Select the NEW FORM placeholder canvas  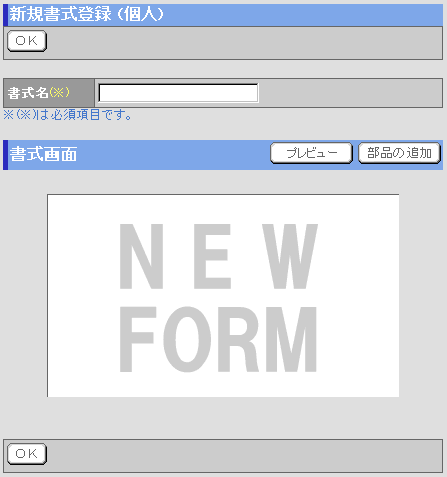point(223,296)
